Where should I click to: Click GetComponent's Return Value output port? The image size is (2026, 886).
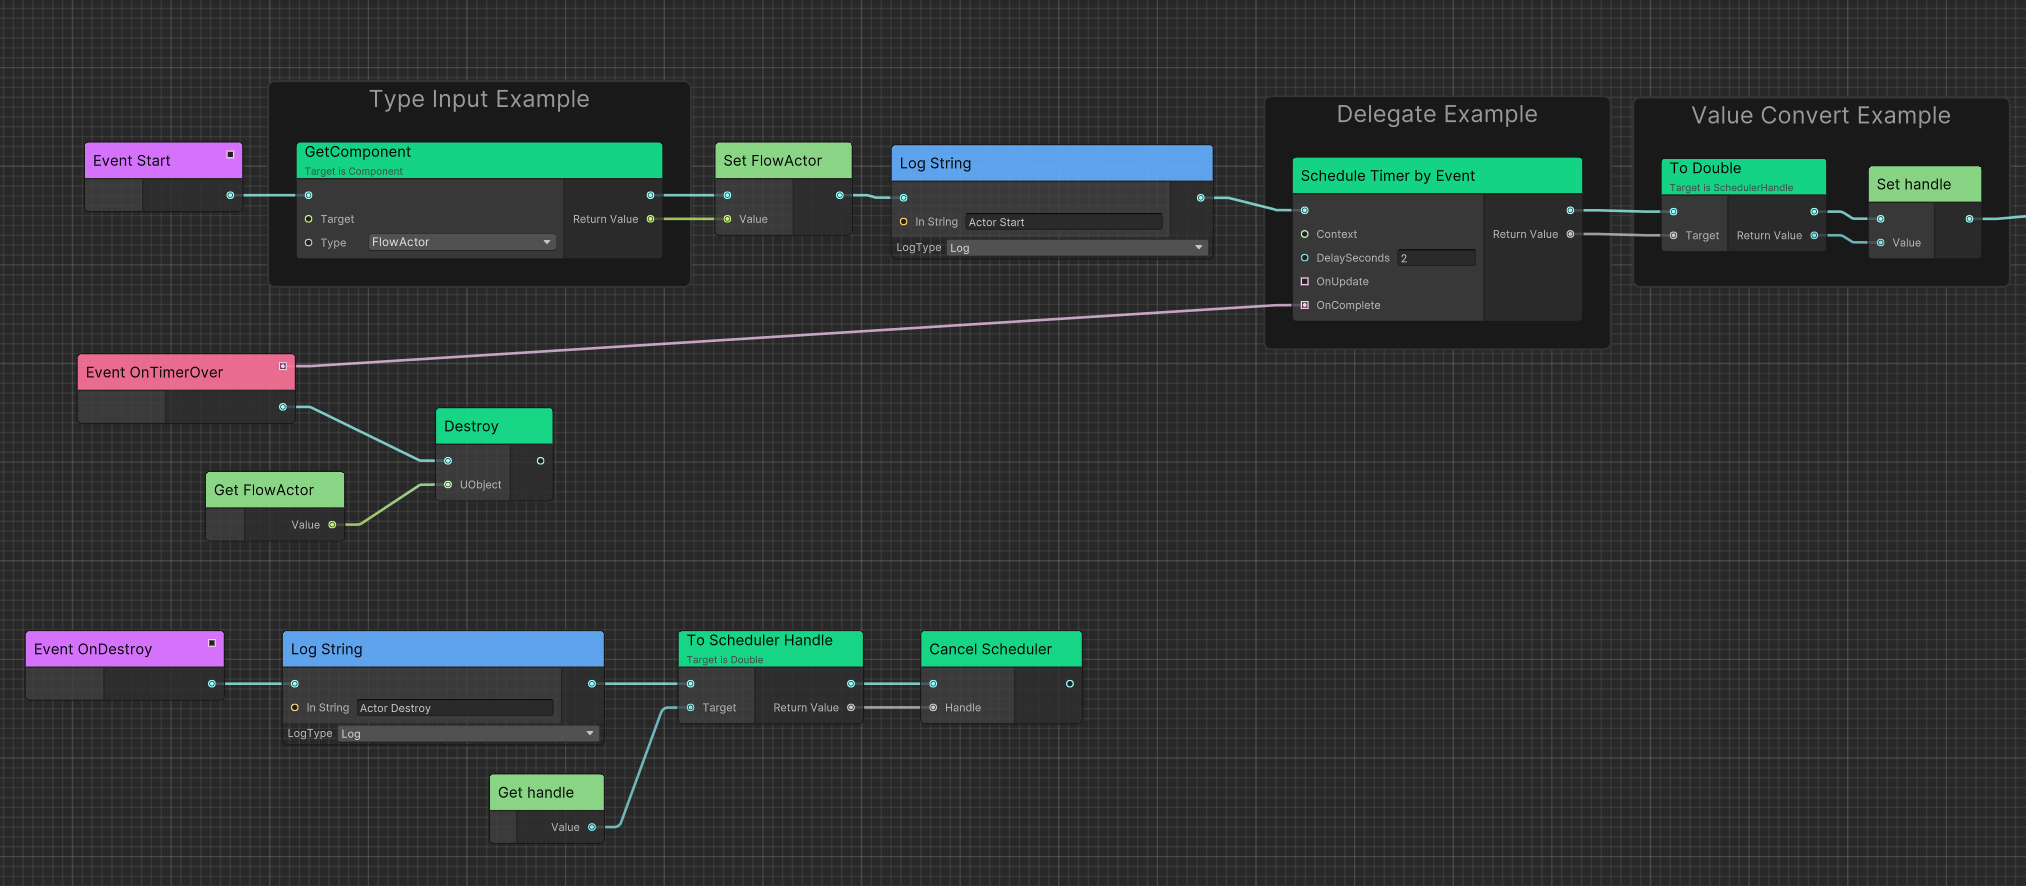[x=651, y=219]
